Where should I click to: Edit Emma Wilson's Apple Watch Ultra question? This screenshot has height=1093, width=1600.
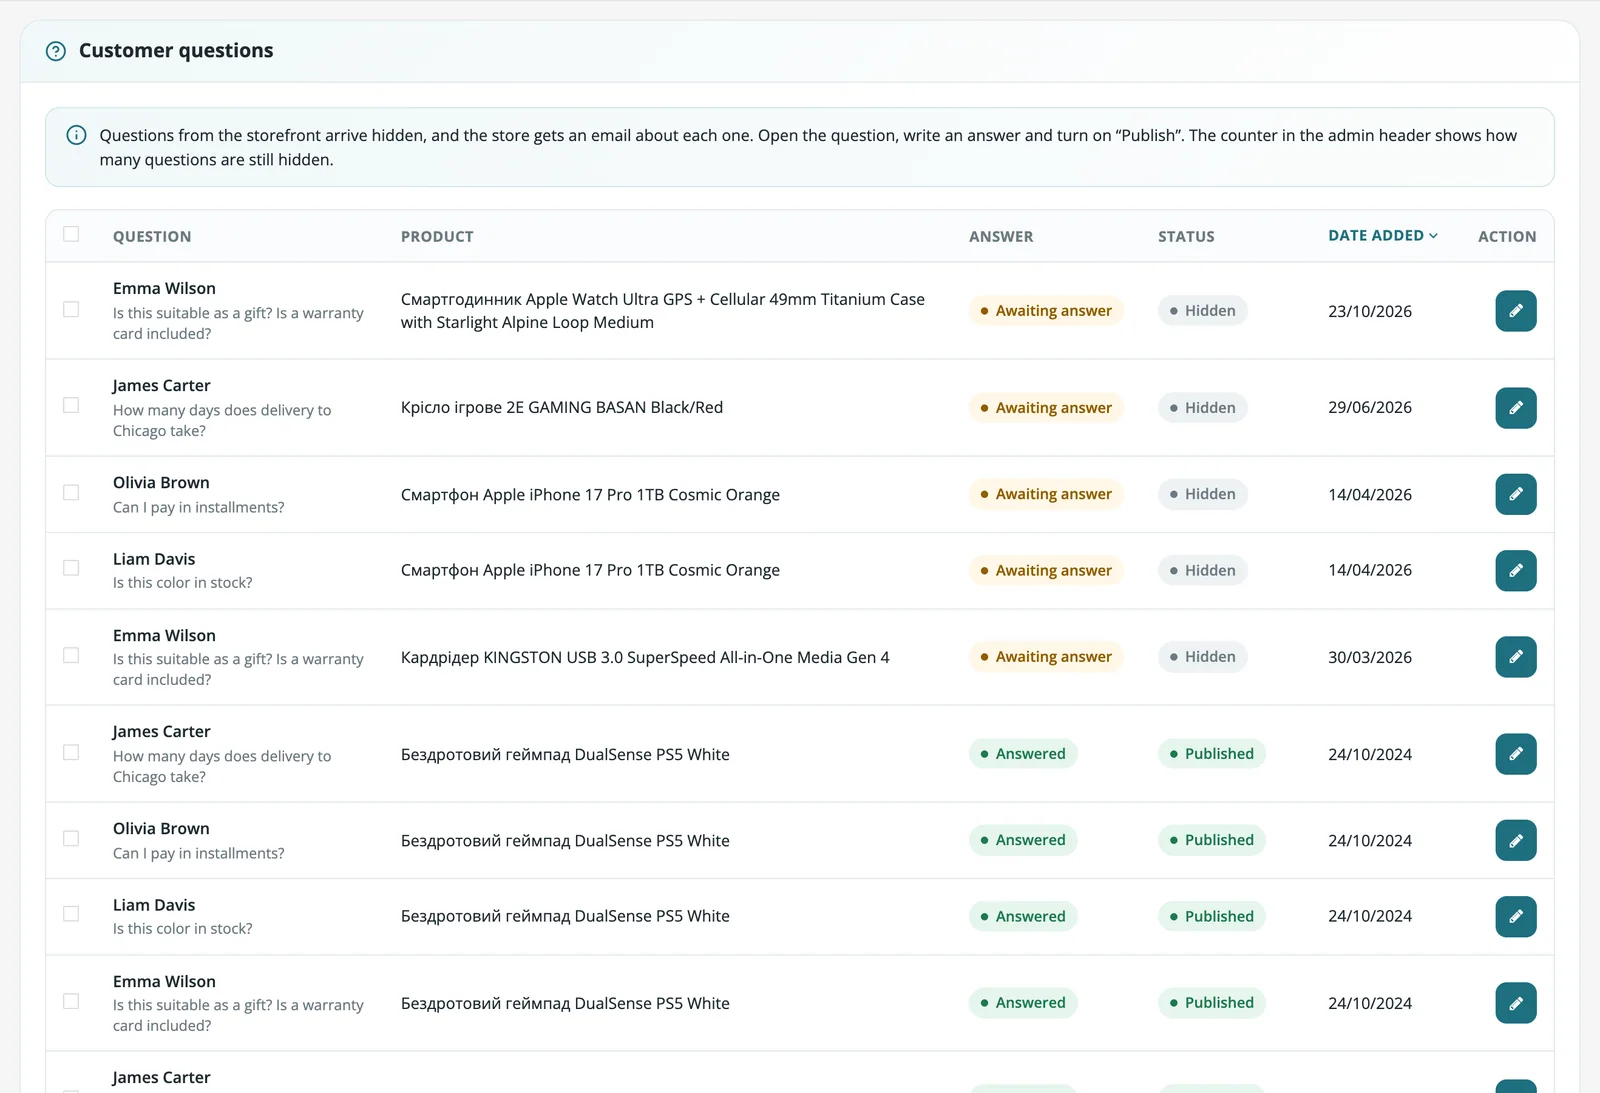1516,311
